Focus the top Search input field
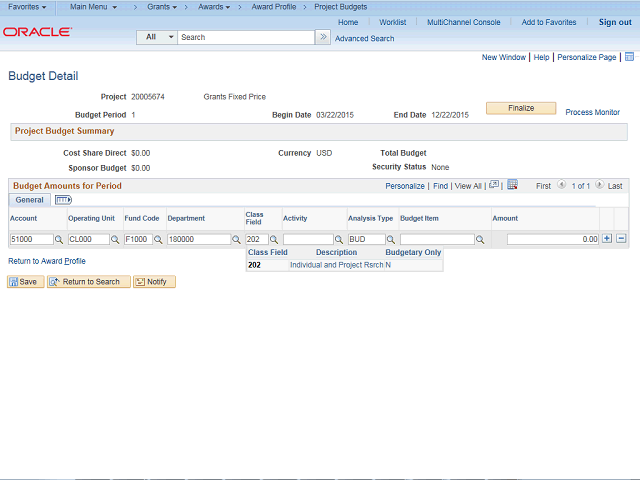This screenshot has height=480, width=640. [x=246, y=37]
